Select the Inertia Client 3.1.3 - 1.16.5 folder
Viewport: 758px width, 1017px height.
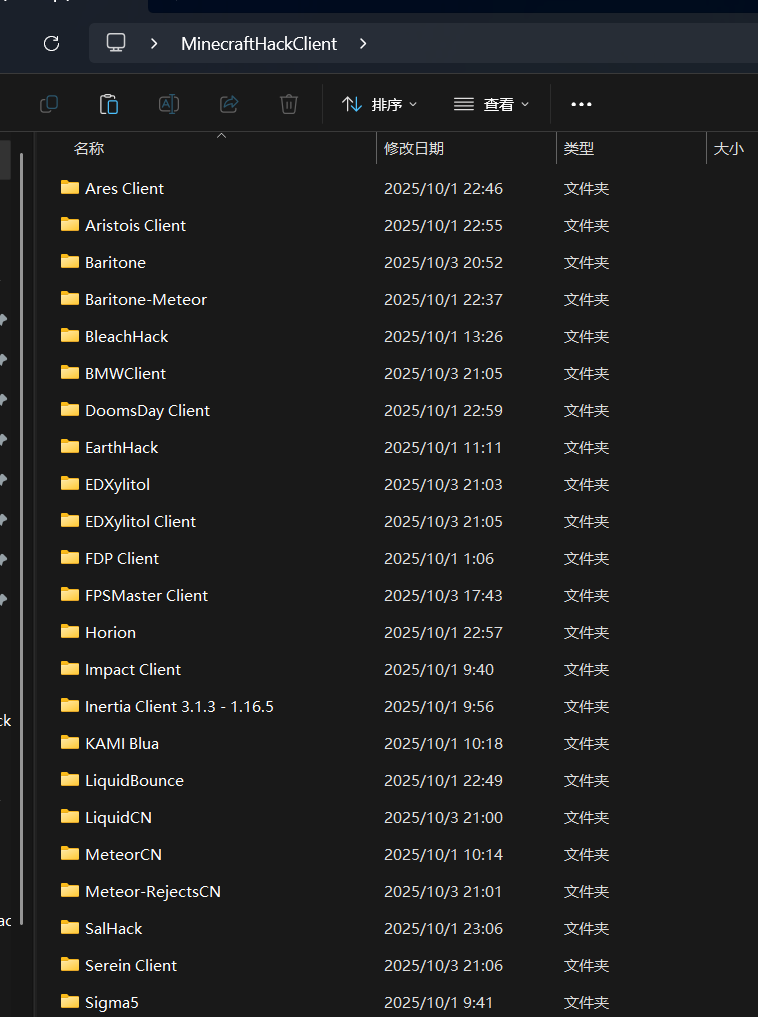coord(179,706)
